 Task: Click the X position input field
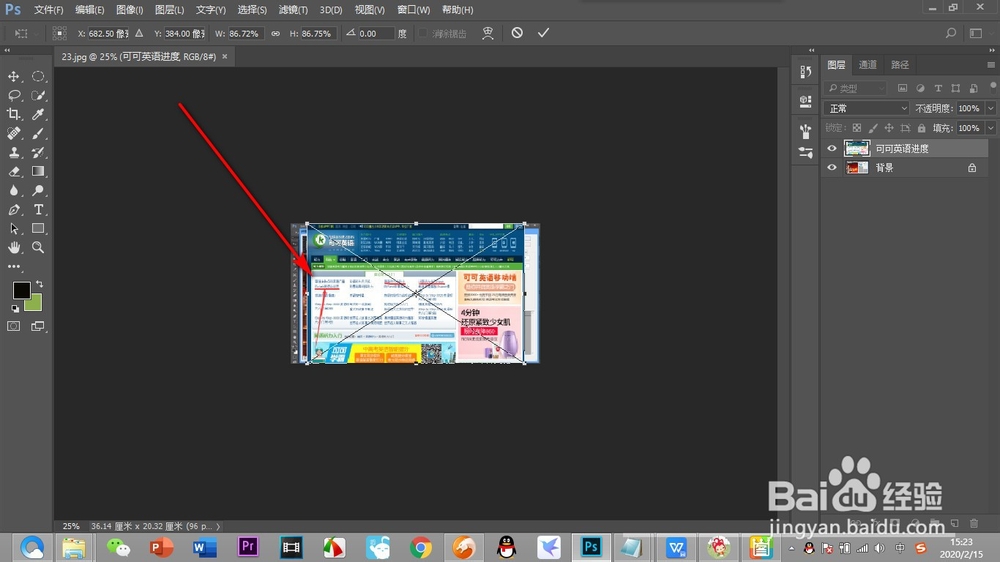[x=108, y=33]
